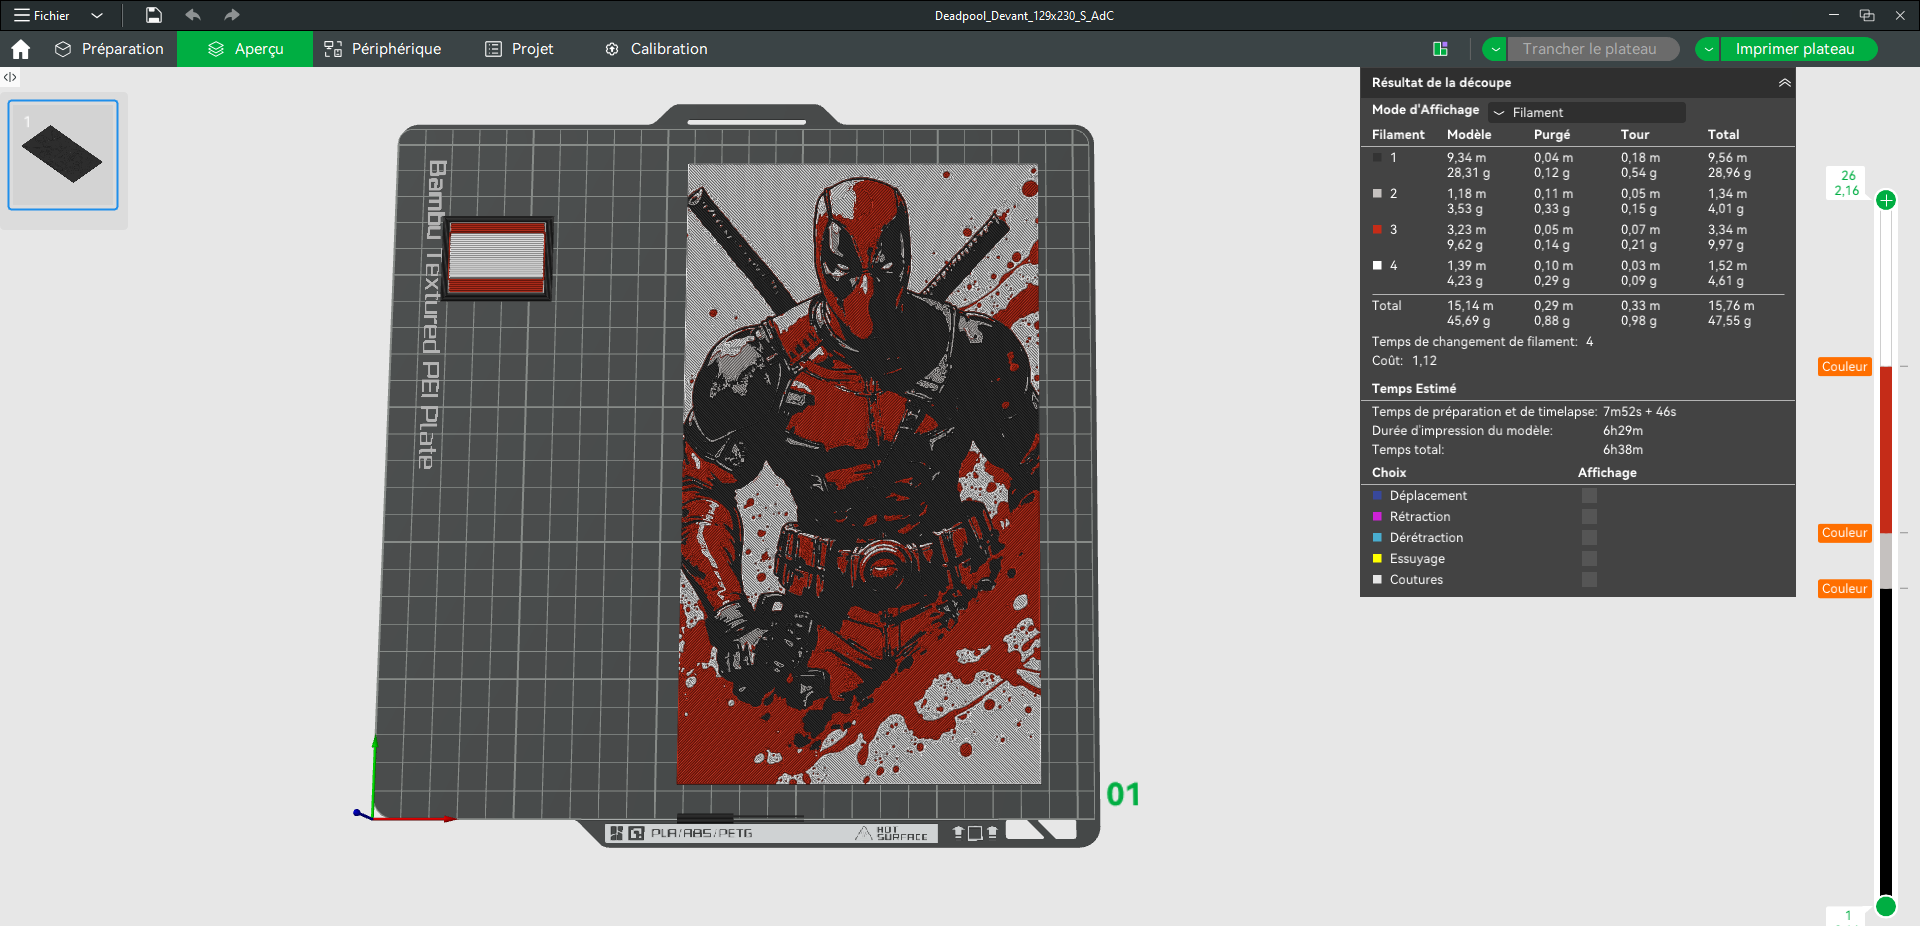The image size is (1920, 926).
Task: Click the total weight "47,55 g" value
Action: (1729, 321)
